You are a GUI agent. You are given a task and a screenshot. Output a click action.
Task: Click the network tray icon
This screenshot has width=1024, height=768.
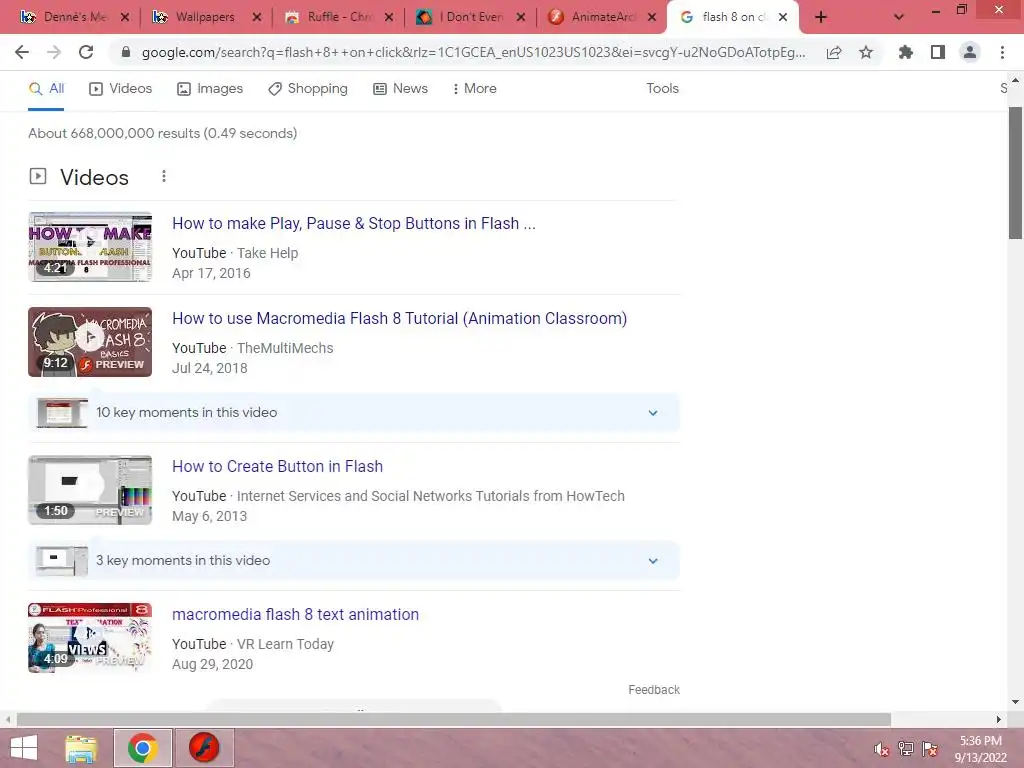pyautogui.click(x=906, y=749)
